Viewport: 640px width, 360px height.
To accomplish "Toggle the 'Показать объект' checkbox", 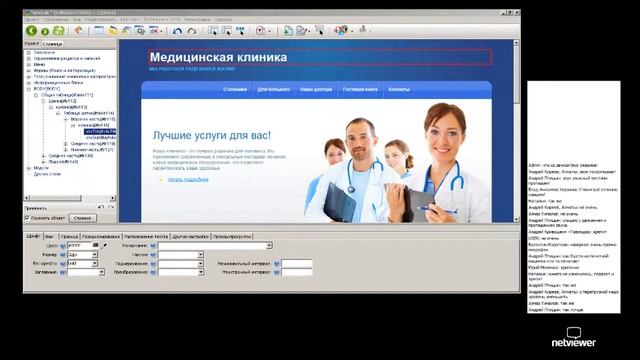I will pos(27,218).
